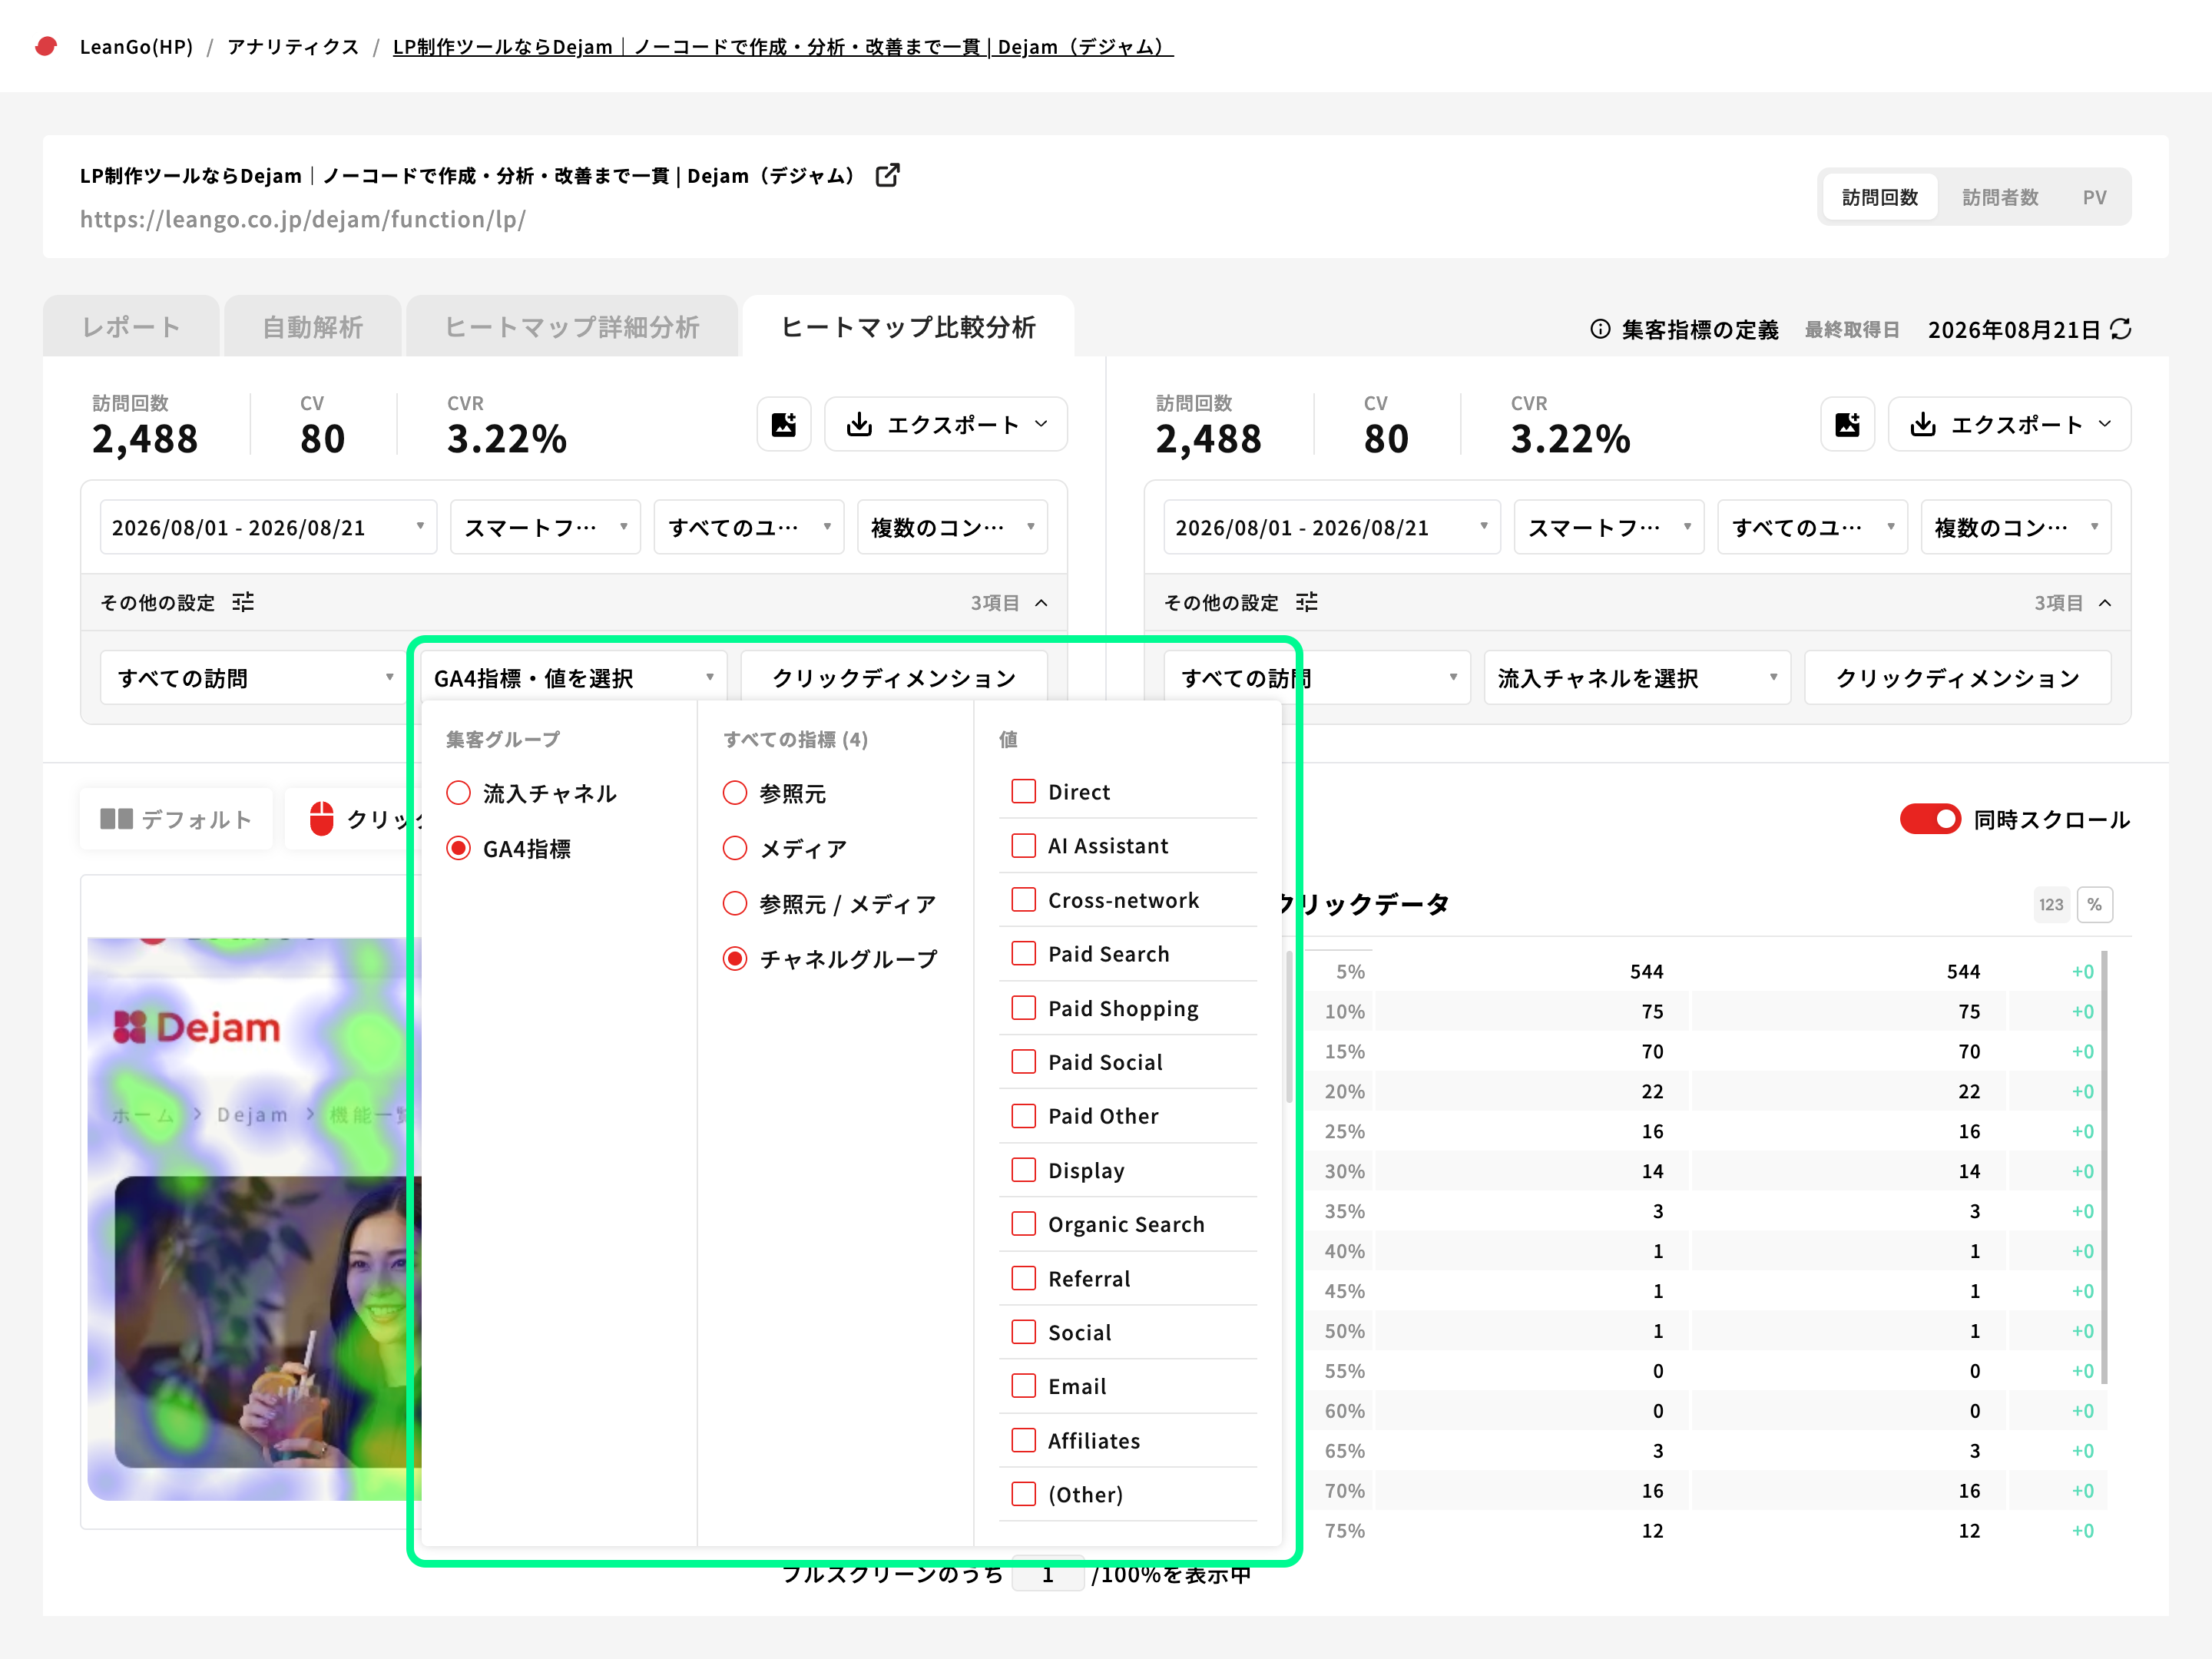Select the PV metric tab
2212x1659 pixels.
(x=2094, y=197)
